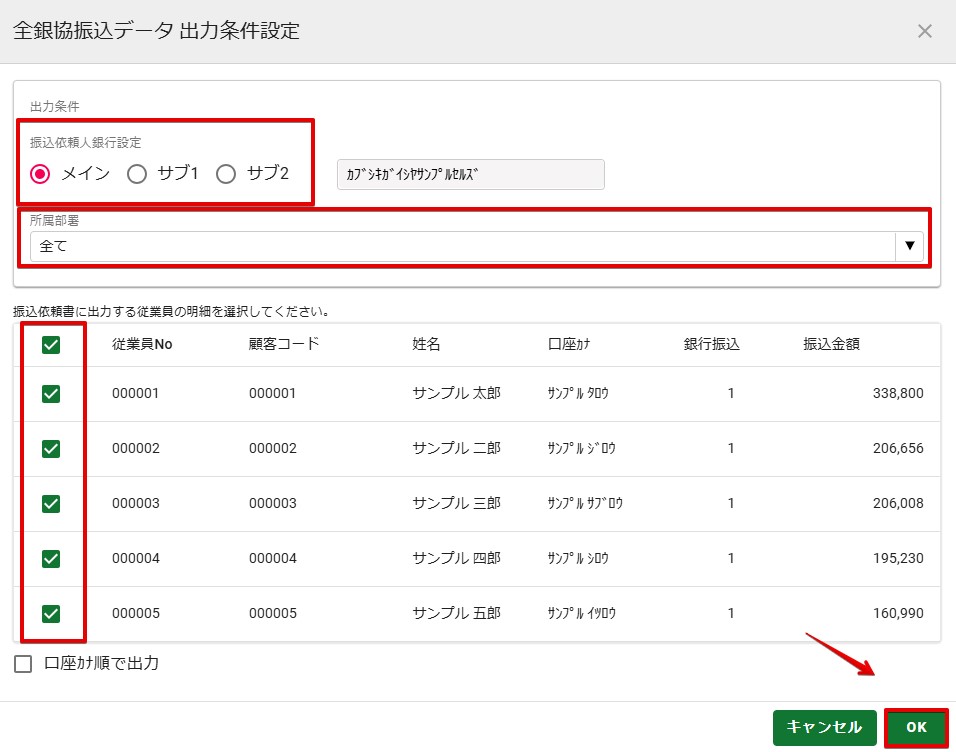Open the 所属部署 dropdown showing 全て
The width and height of the screenshot is (956, 752).
pyautogui.click(x=477, y=246)
